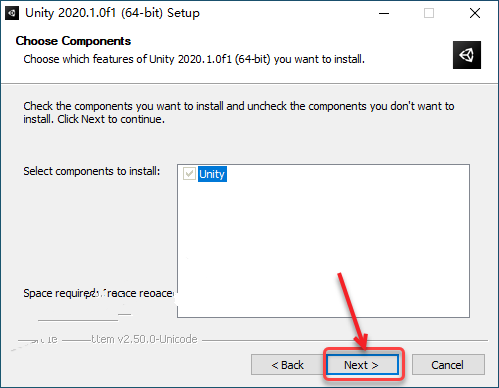Cancel the Unity installation
Screen dimensions: 499x388
pos(448,365)
